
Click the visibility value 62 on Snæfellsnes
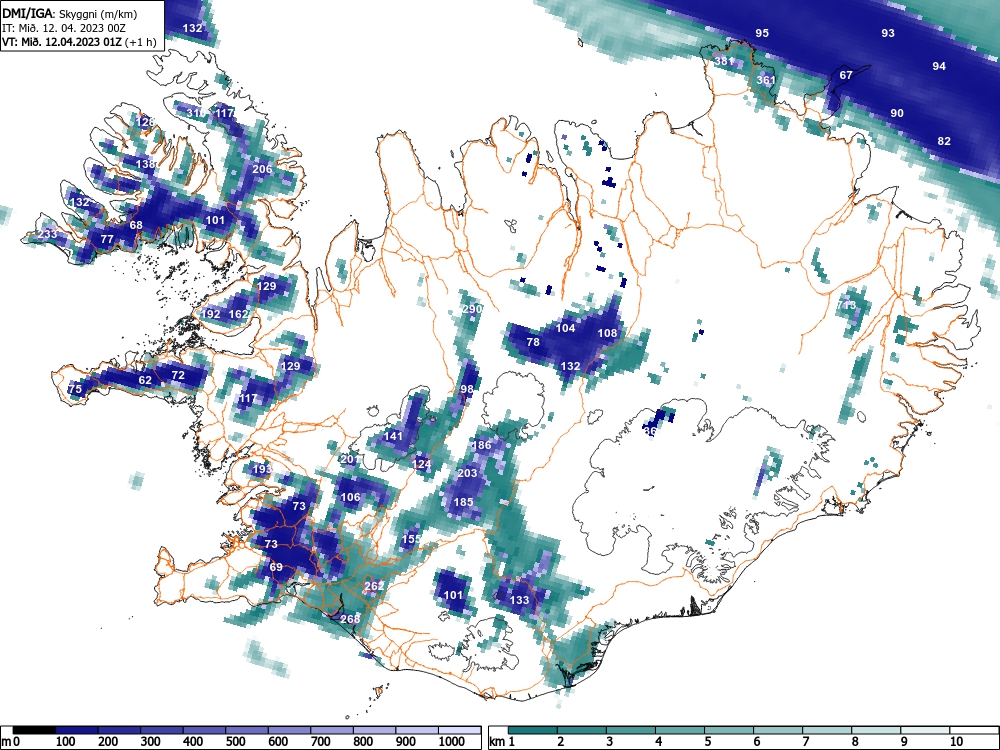145,381
